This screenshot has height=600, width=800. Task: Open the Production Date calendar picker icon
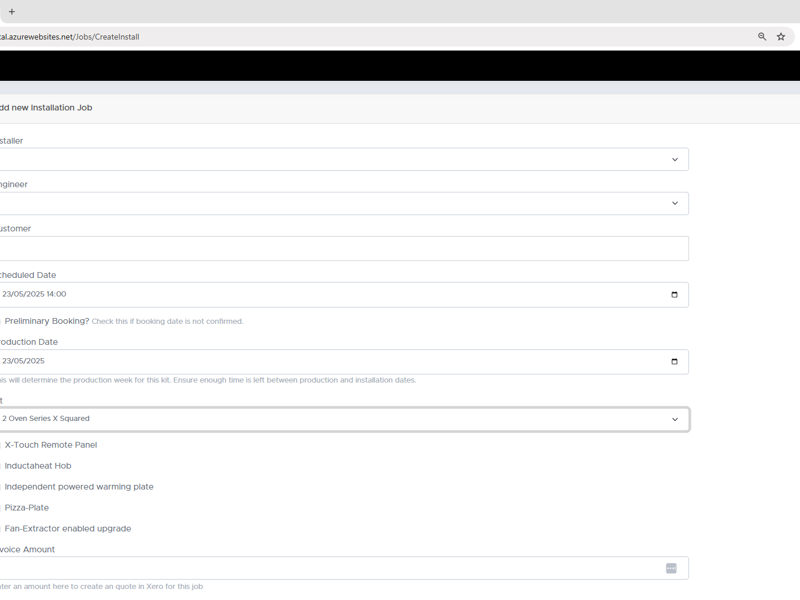(x=676, y=361)
